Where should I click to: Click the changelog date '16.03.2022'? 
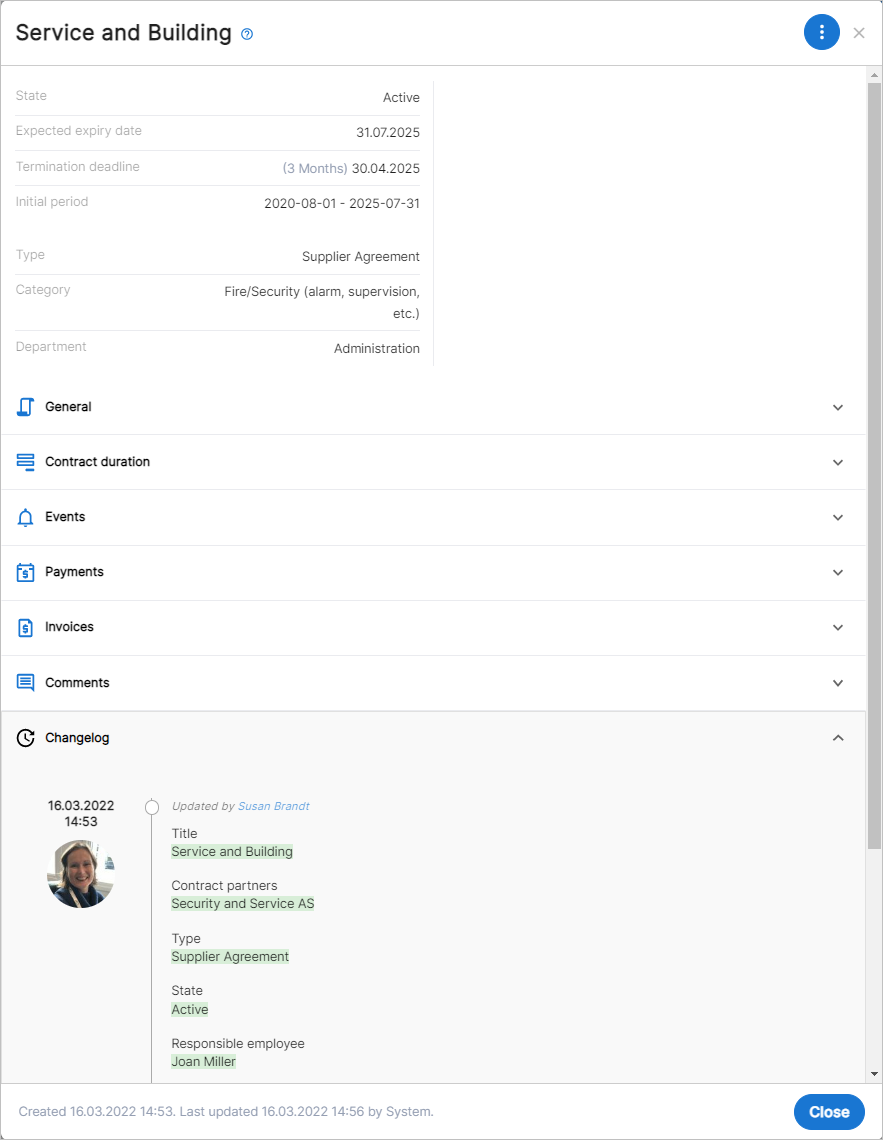click(81, 806)
